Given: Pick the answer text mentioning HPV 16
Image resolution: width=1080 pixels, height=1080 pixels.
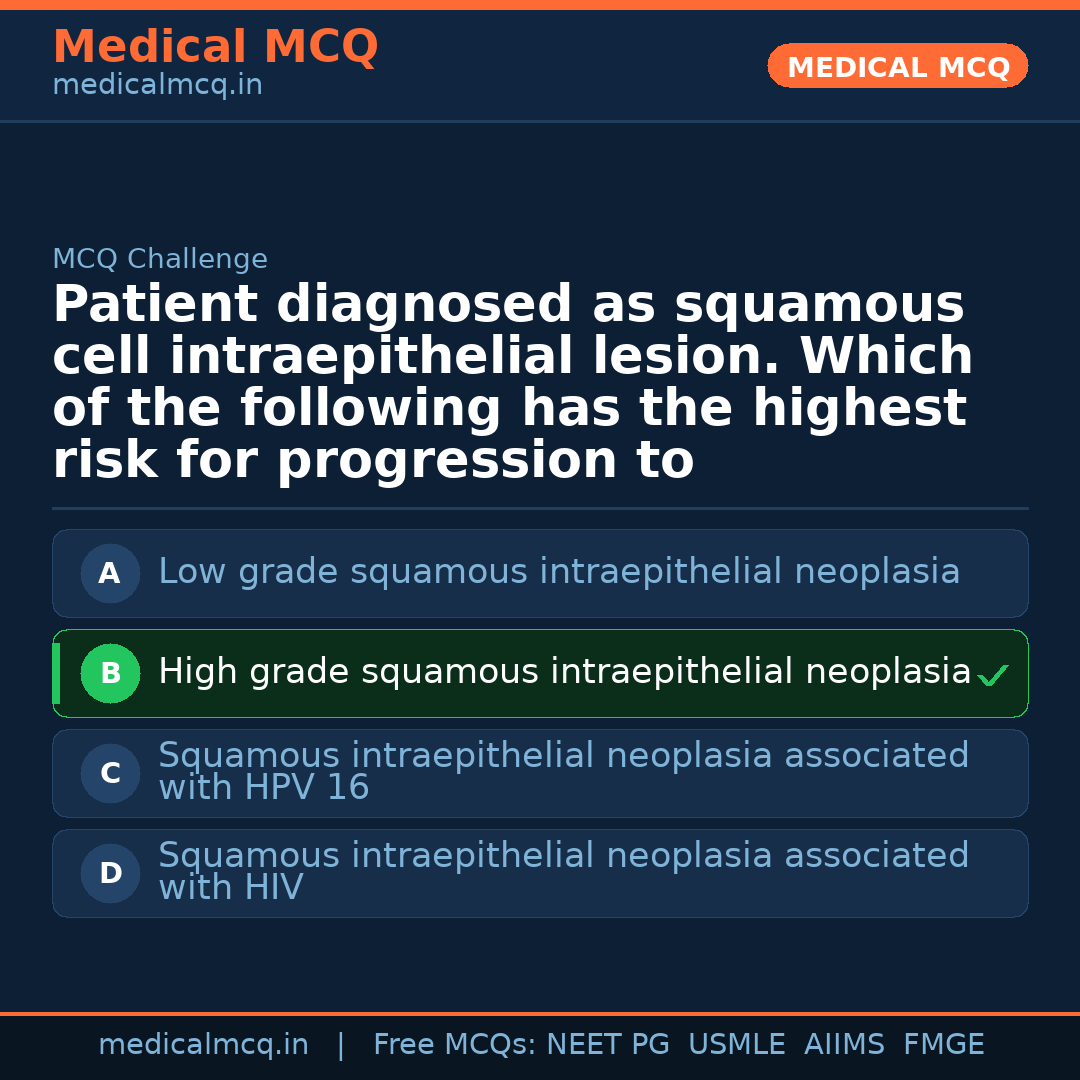Looking at the screenshot, I should point(563,771).
